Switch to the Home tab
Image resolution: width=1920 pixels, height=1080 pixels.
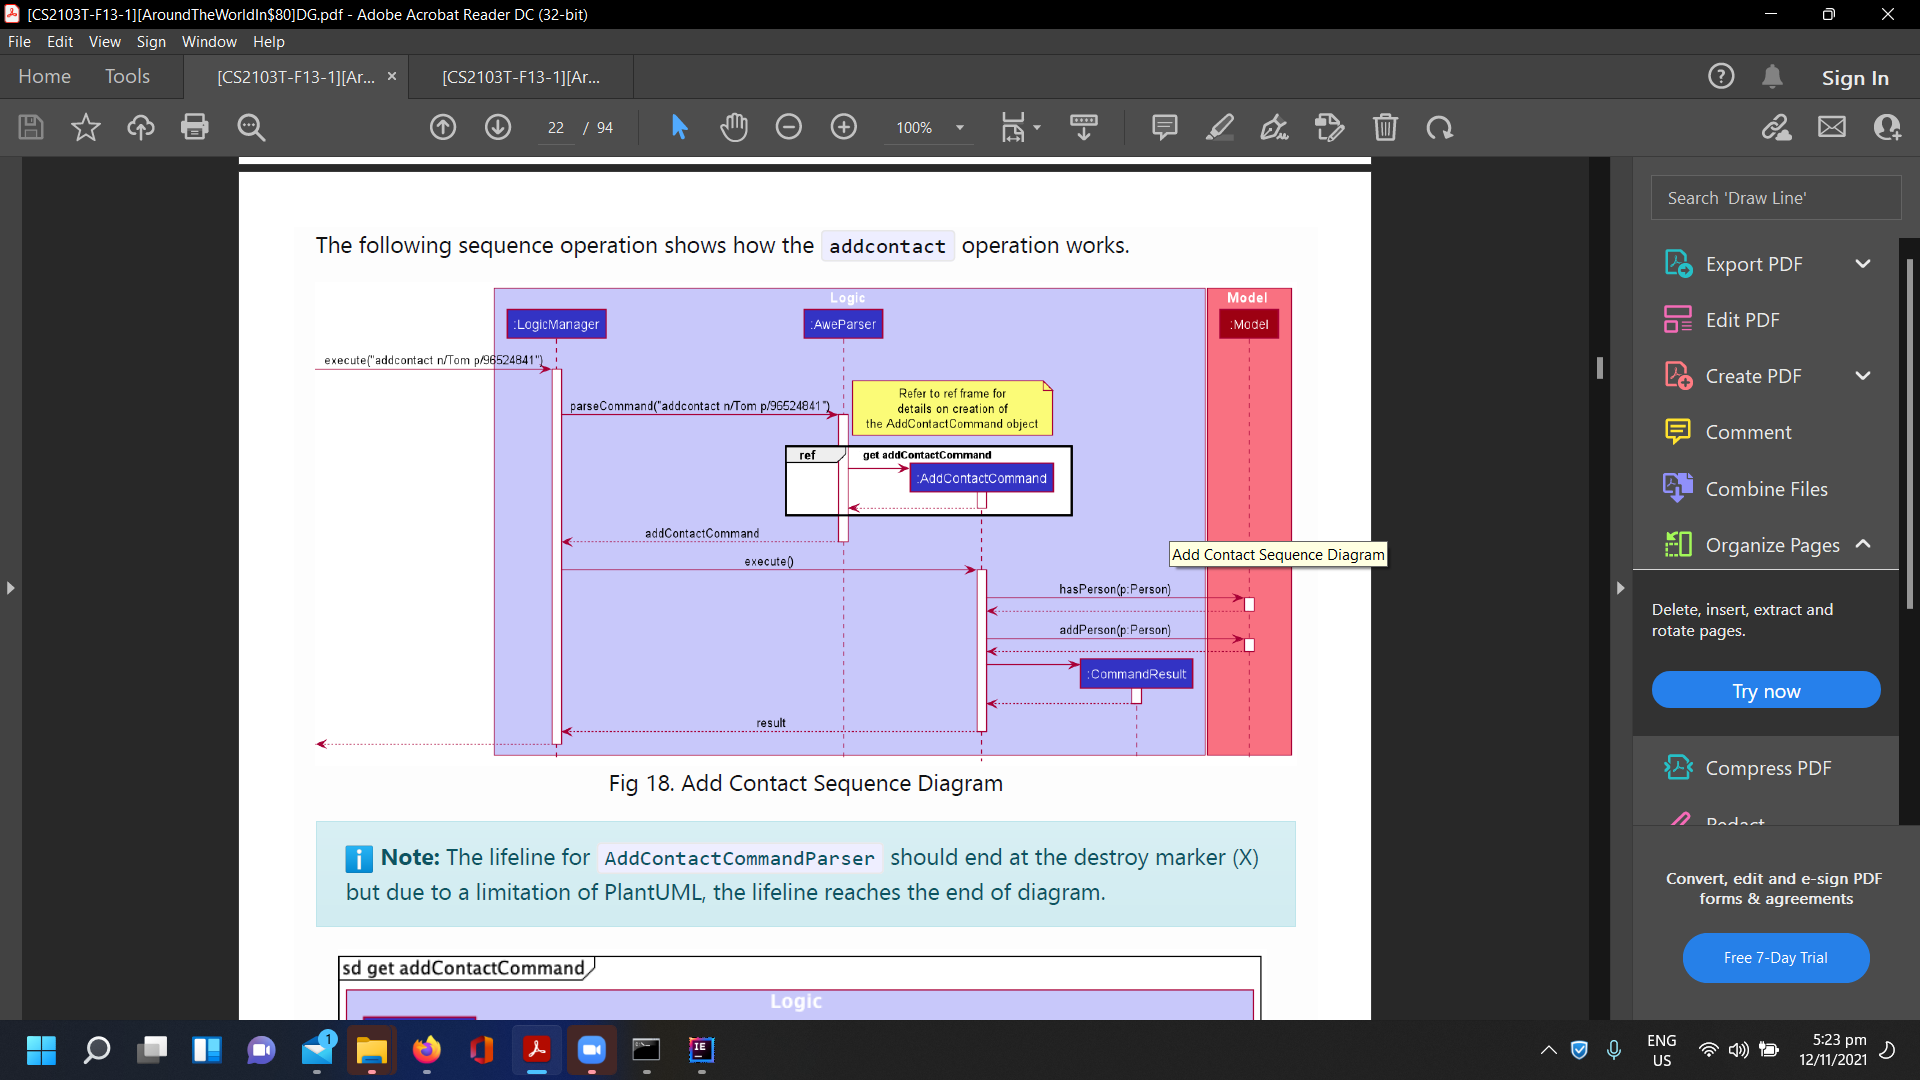pyautogui.click(x=45, y=76)
